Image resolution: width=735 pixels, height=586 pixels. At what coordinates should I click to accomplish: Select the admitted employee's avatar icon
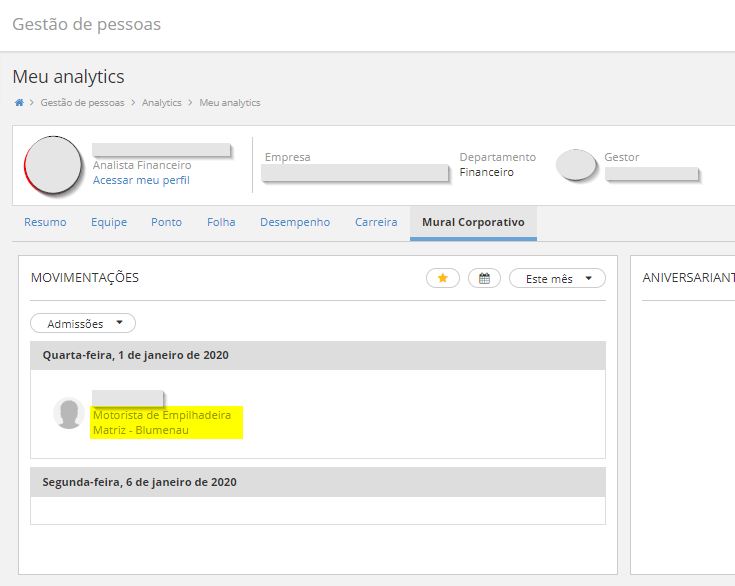(x=68, y=413)
